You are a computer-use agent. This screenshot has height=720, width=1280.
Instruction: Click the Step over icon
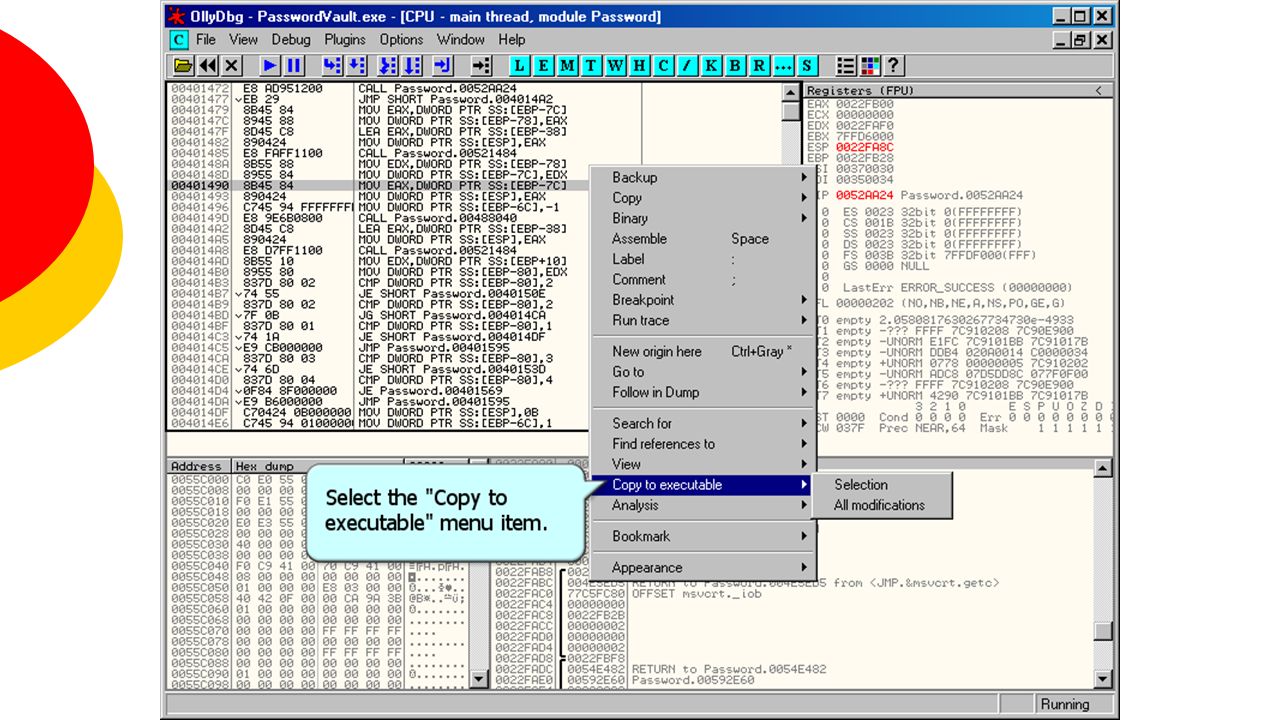(x=356, y=66)
